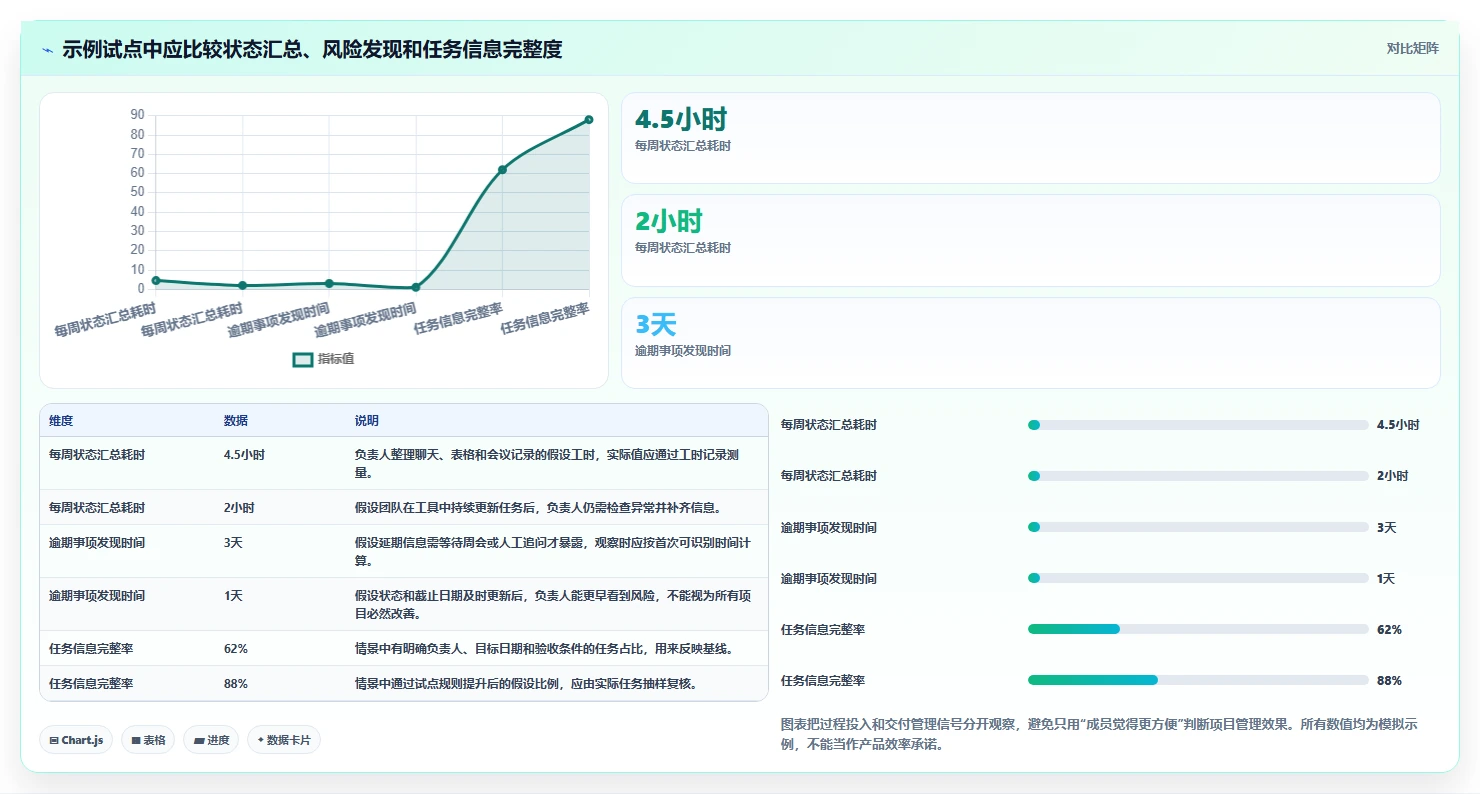Click the progress bar labeled 3天
The height and width of the screenshot is (794, 1480).
click(1198, 527)
